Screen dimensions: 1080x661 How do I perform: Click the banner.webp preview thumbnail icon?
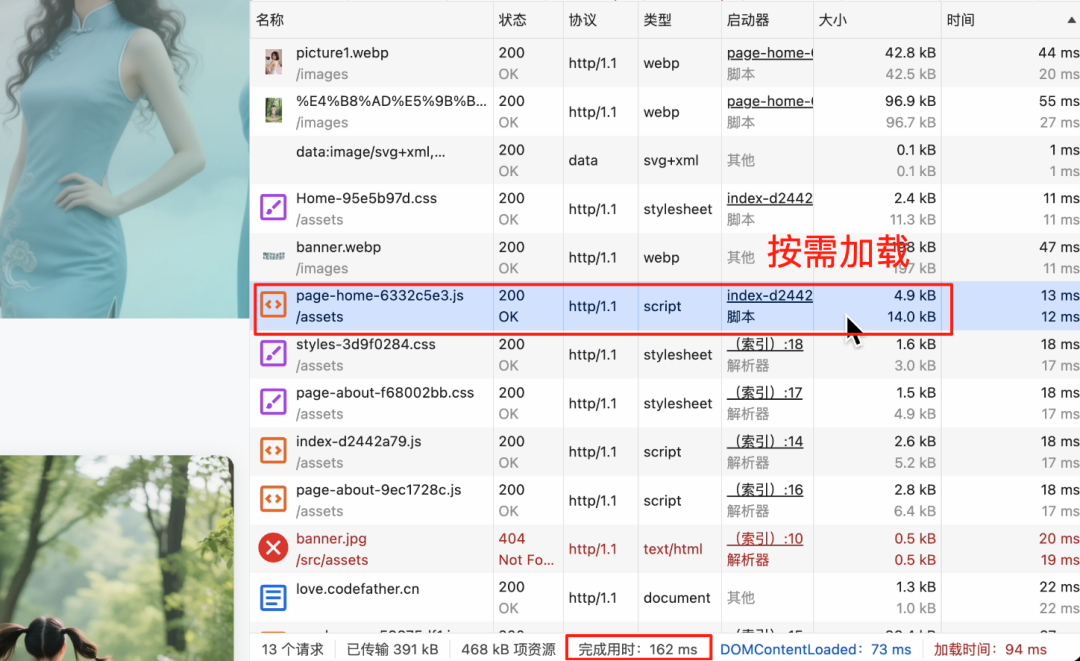coord(273,257)
